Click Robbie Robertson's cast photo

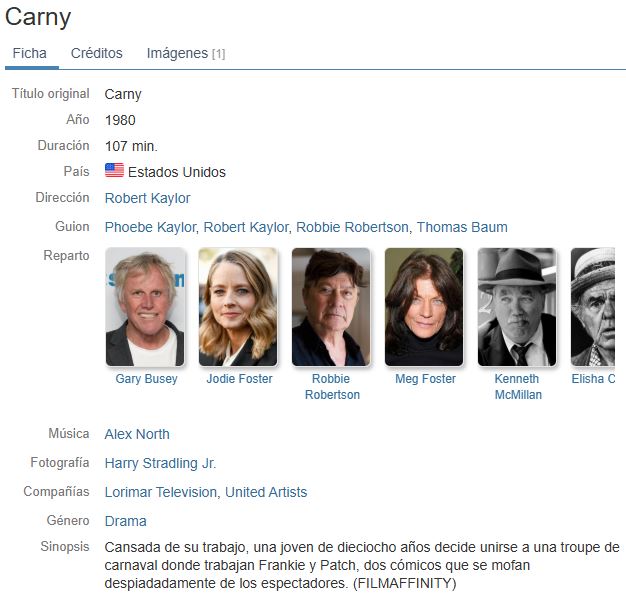click(331, 307)
